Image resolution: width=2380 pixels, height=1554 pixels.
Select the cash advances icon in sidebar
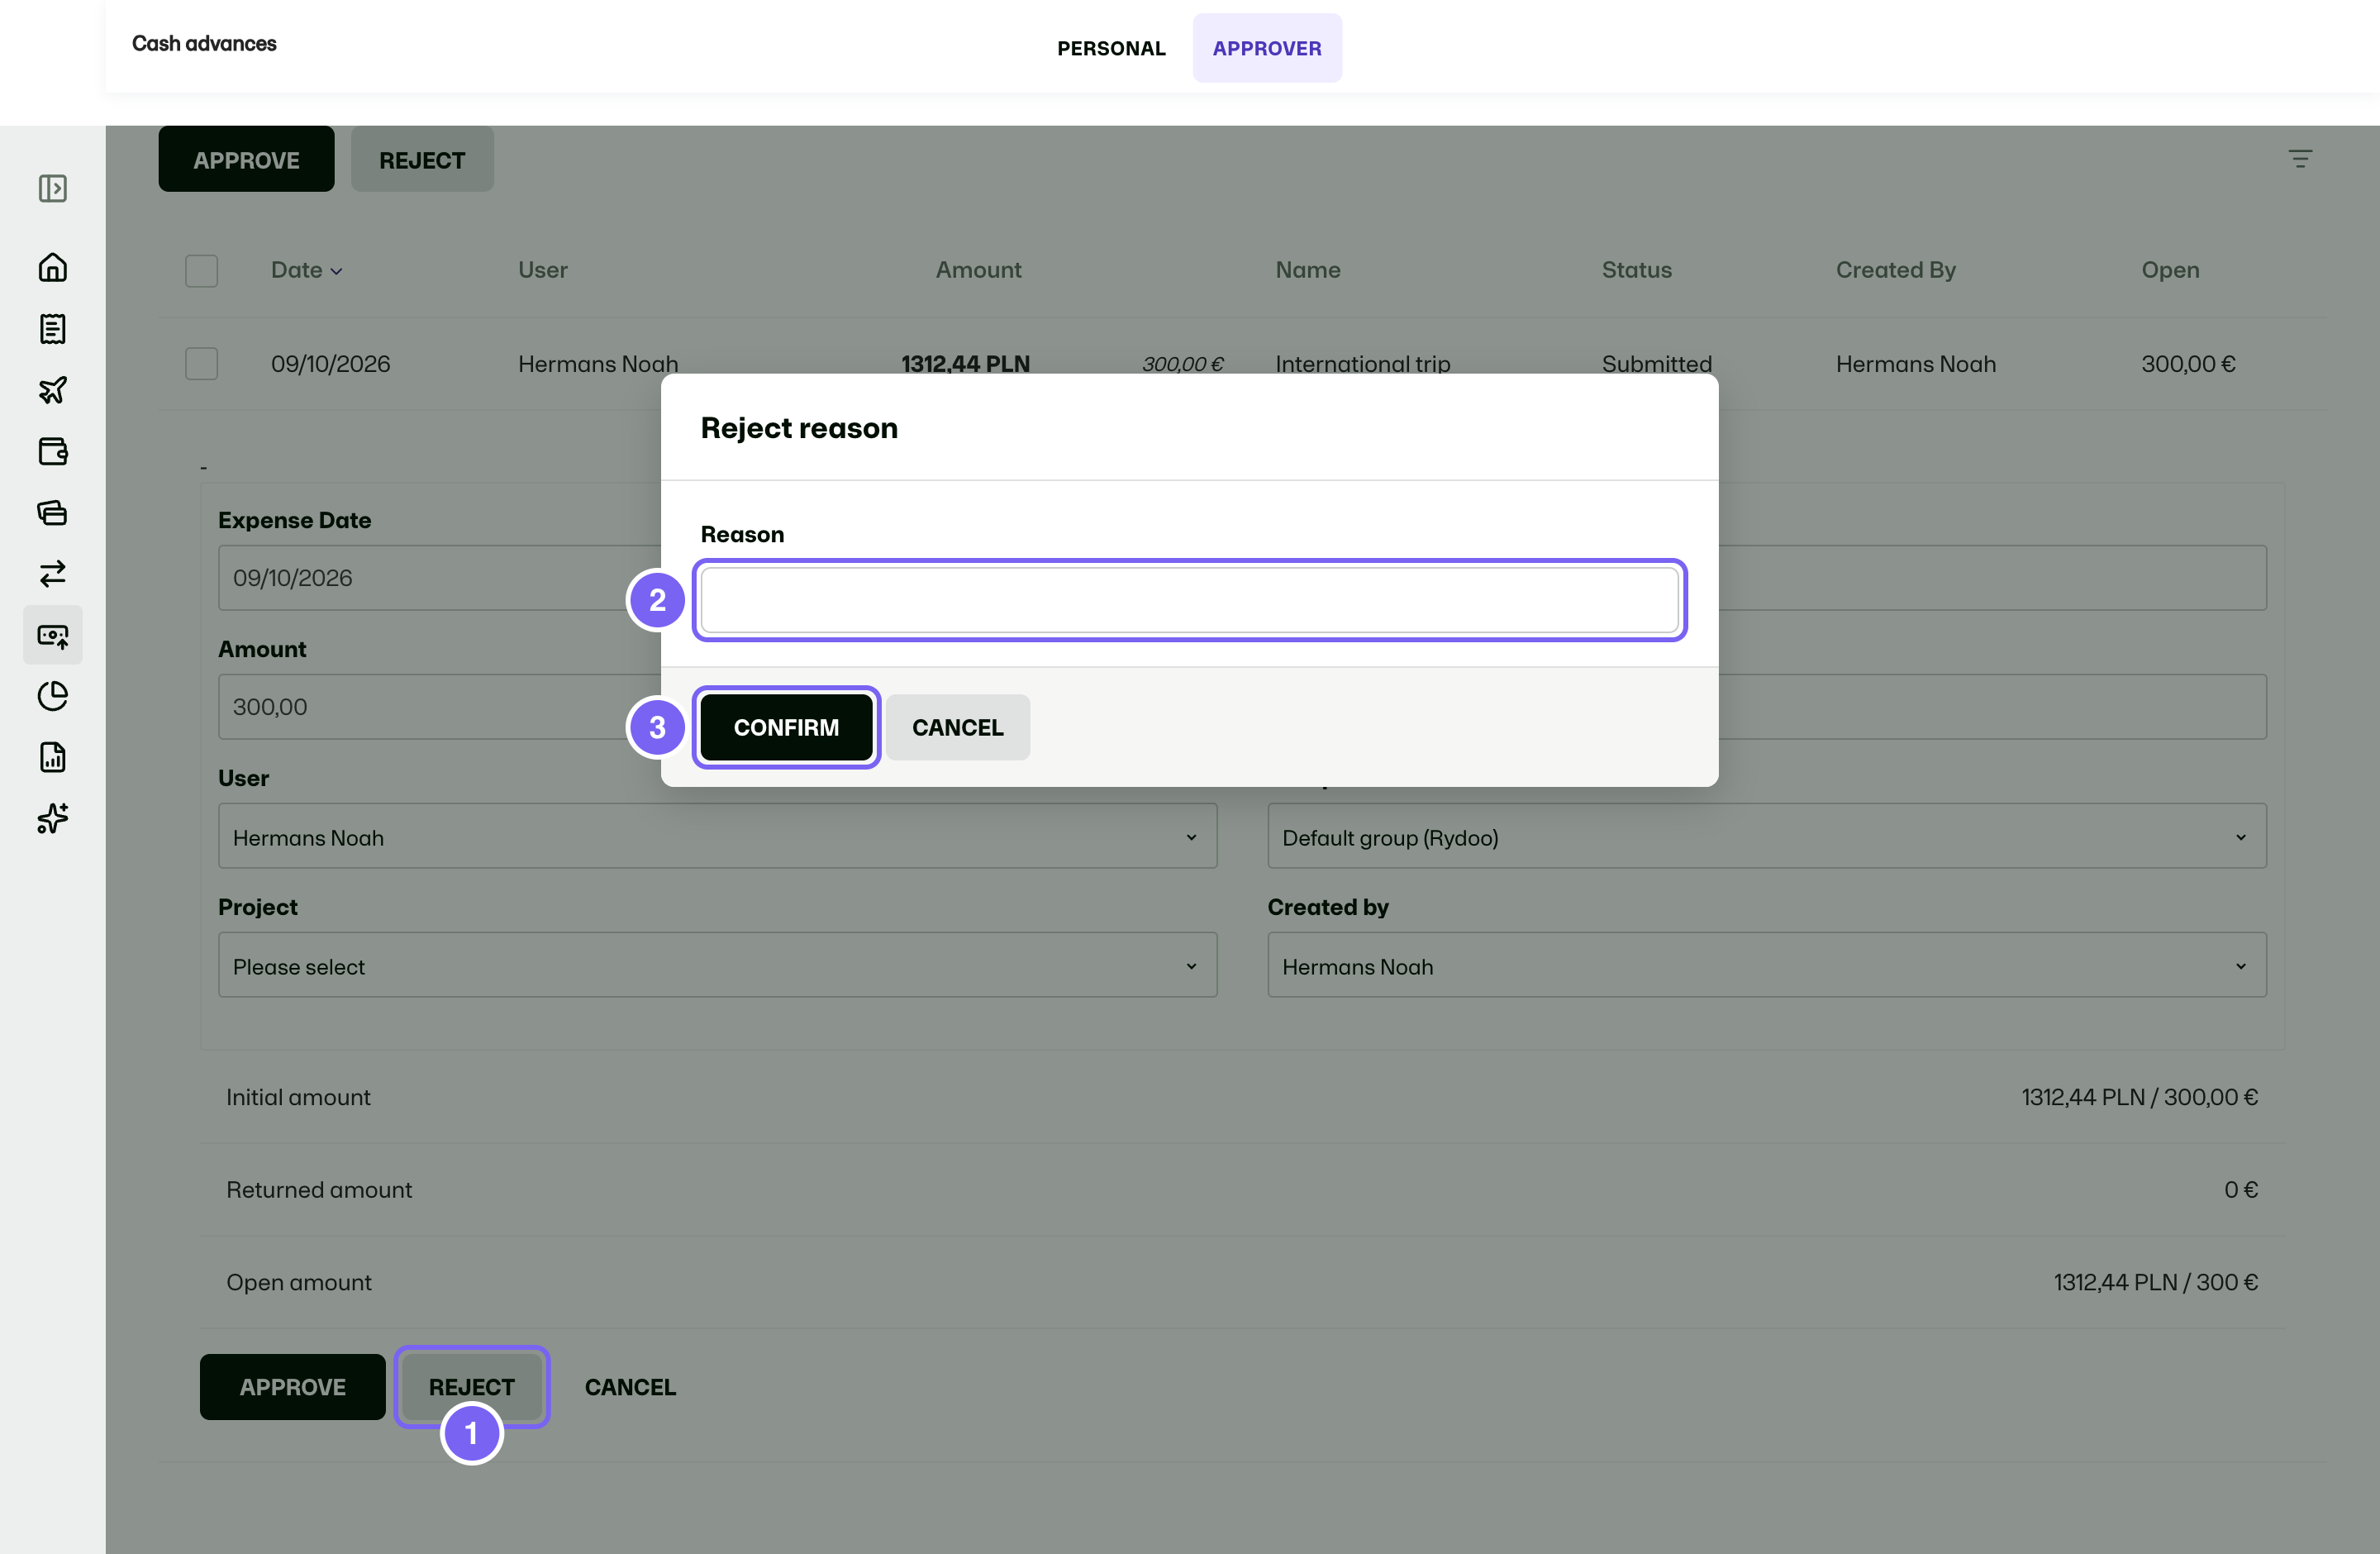[53, 635]
